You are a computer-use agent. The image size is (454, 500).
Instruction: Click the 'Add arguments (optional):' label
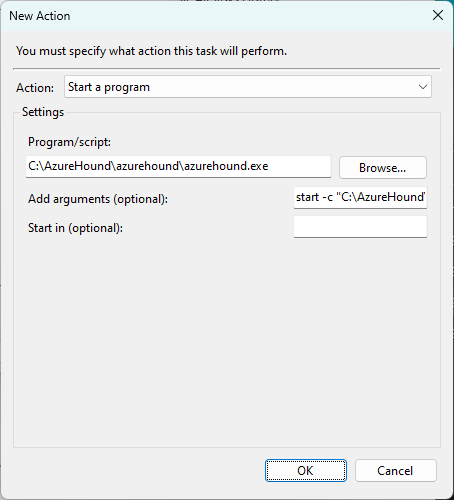[98, 199]
